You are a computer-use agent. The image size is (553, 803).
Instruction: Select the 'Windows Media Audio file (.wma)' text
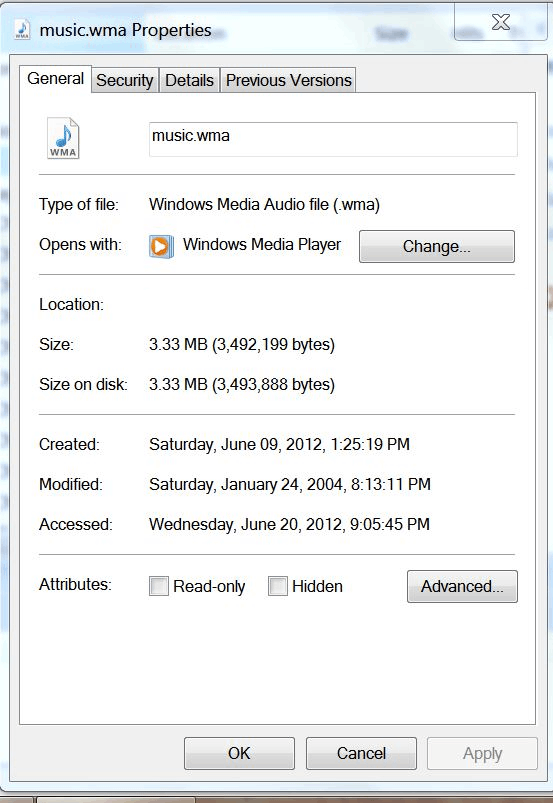coord(264,204)
